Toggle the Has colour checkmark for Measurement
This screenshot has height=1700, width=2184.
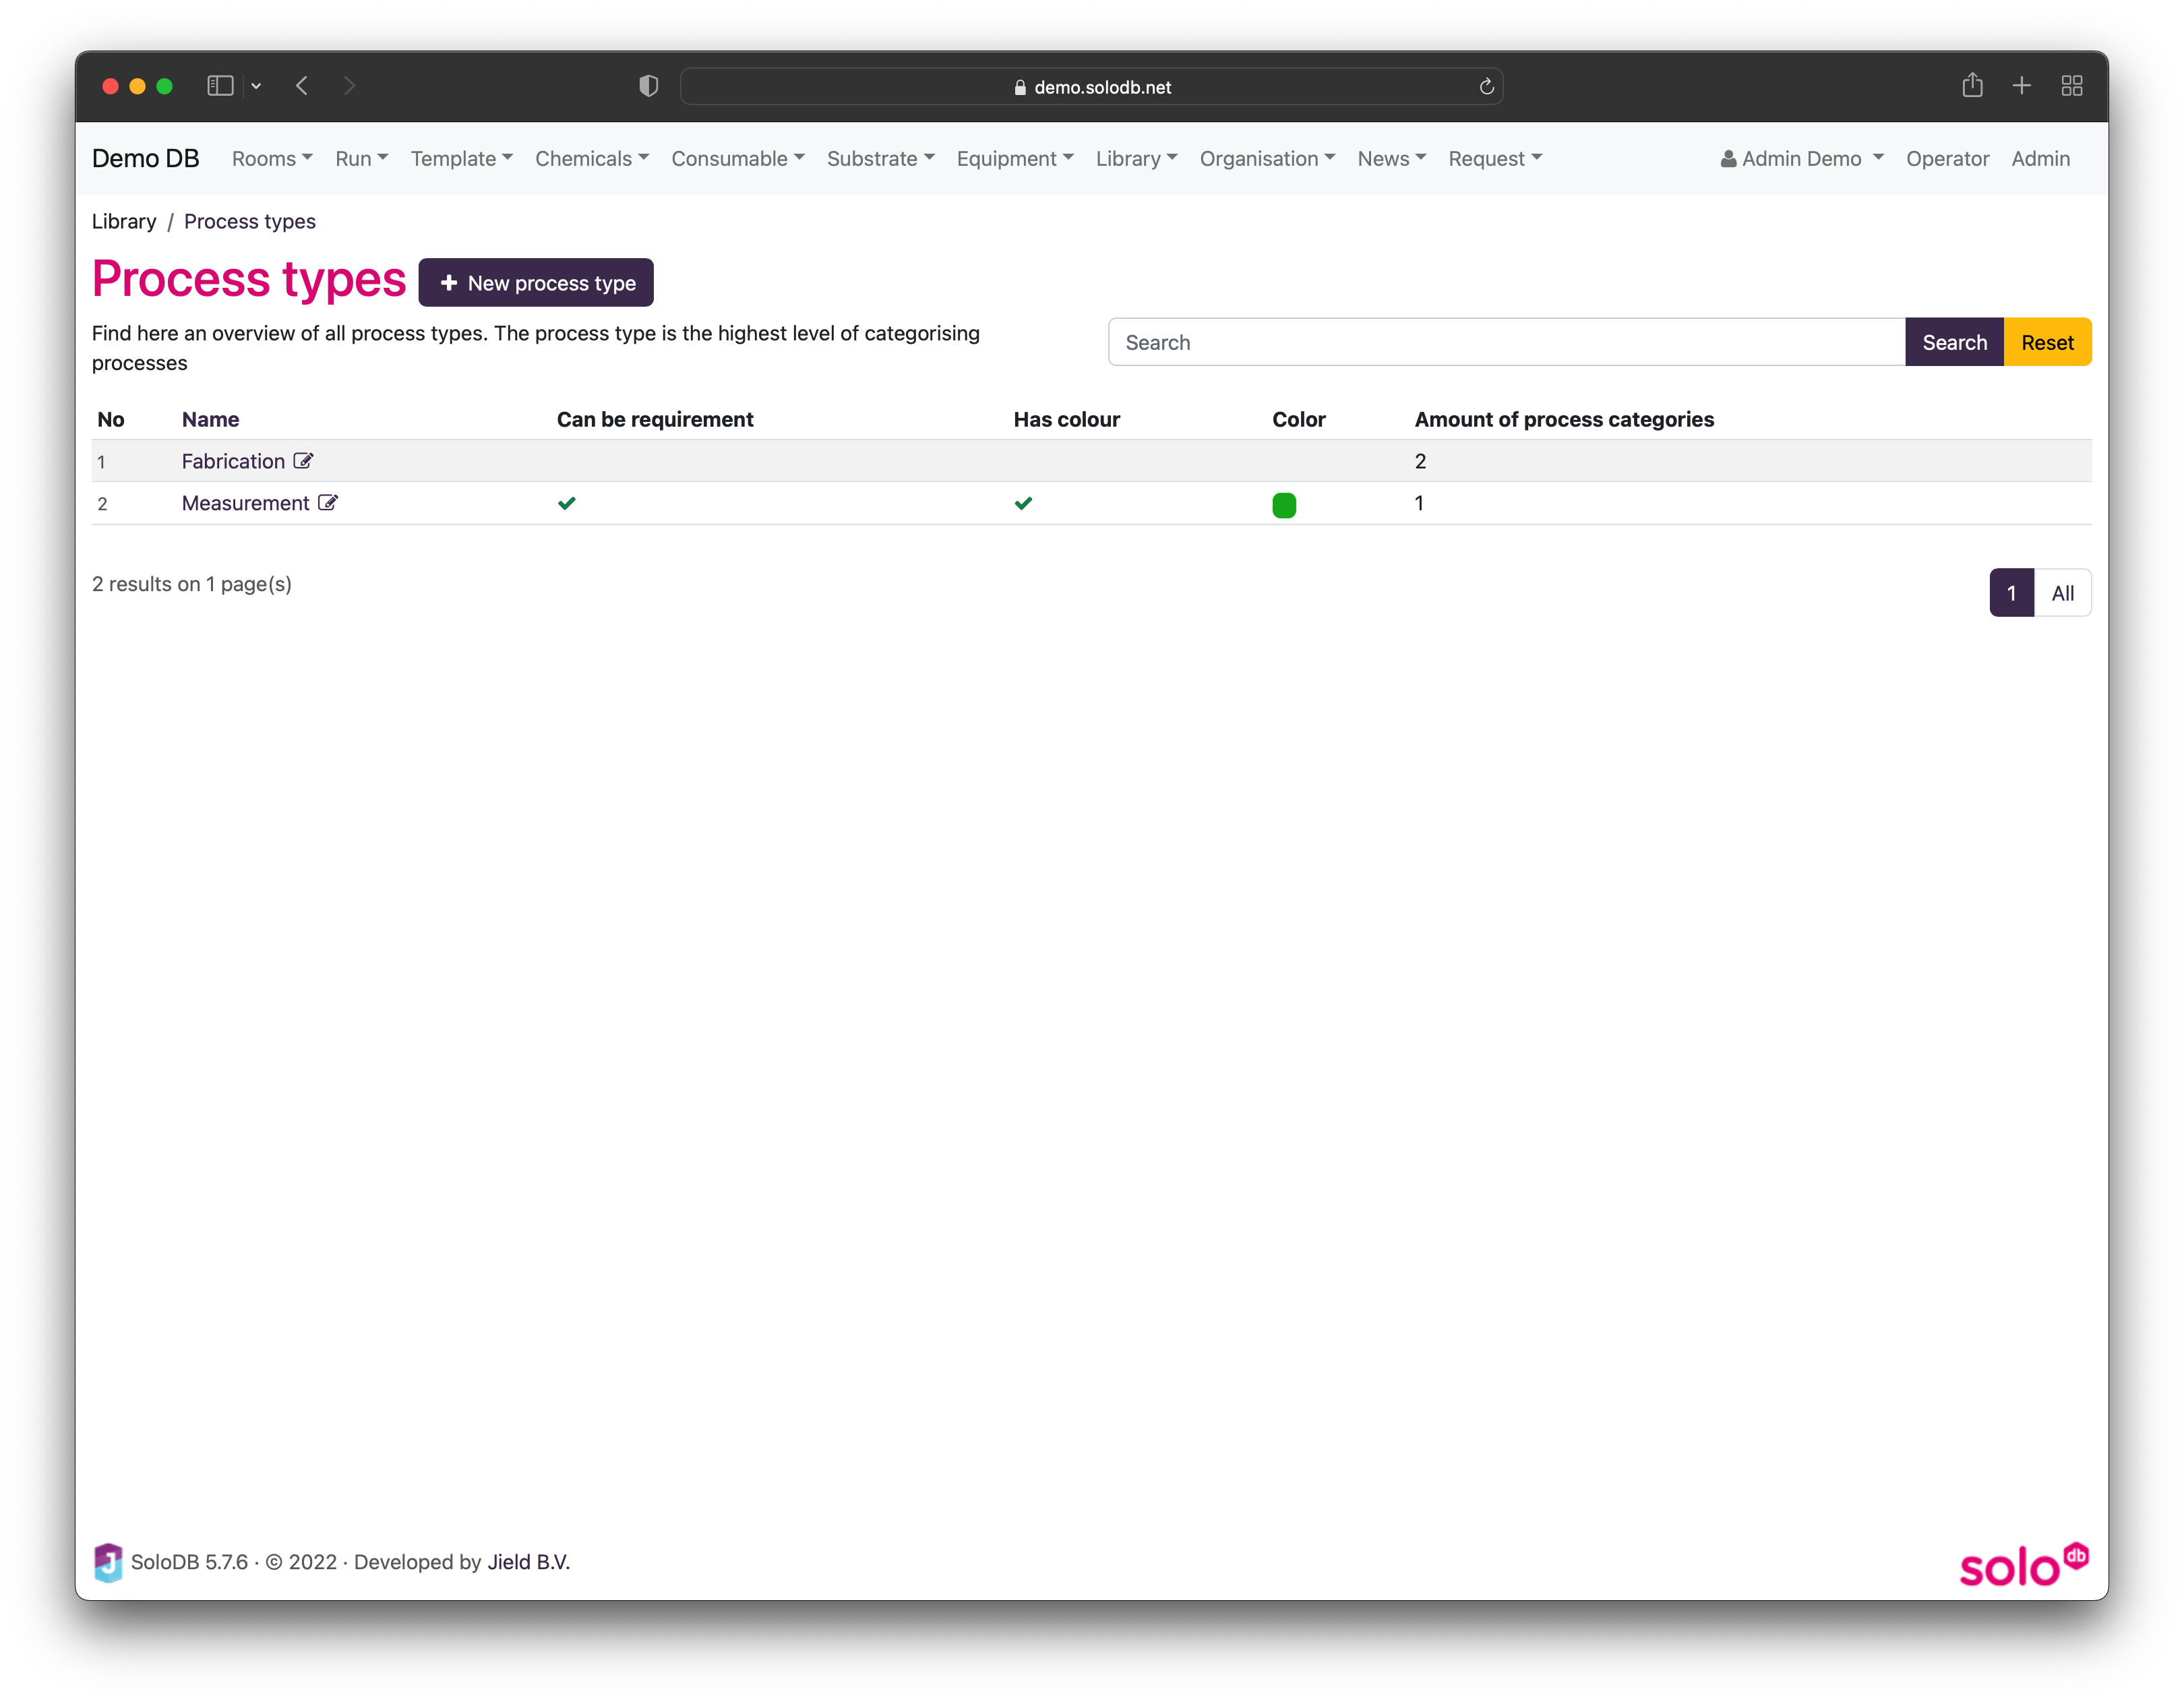click(1023, 504)
